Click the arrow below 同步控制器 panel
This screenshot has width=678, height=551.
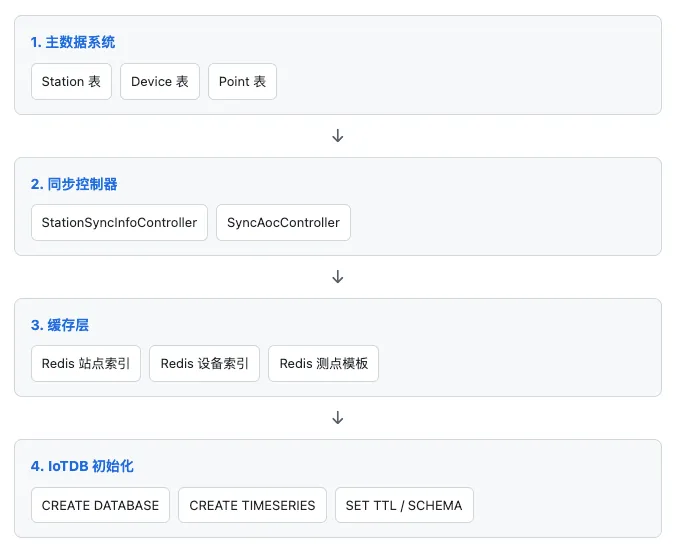coord(338,277)
